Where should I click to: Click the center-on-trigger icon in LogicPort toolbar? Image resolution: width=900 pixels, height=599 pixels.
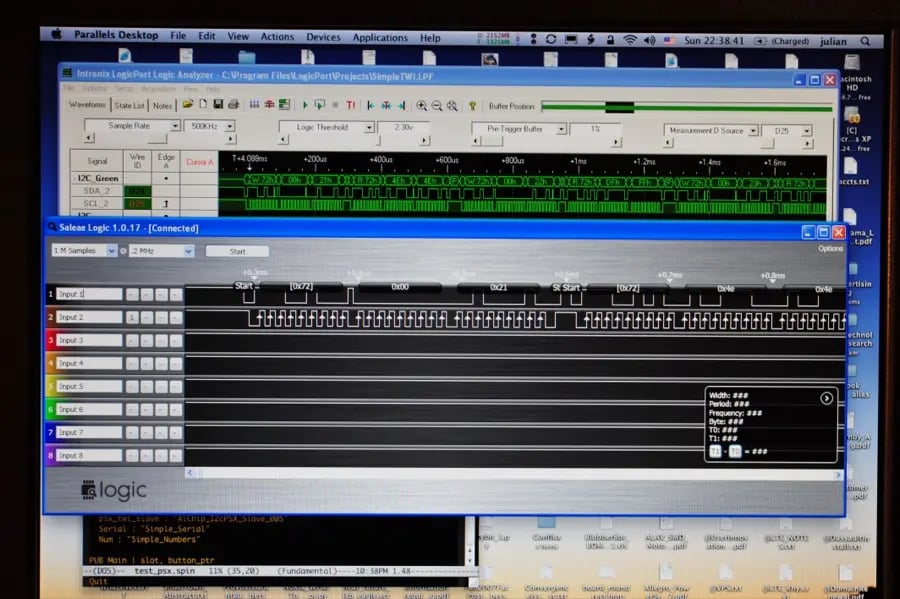pyautogui.click(x=386, y=106)
